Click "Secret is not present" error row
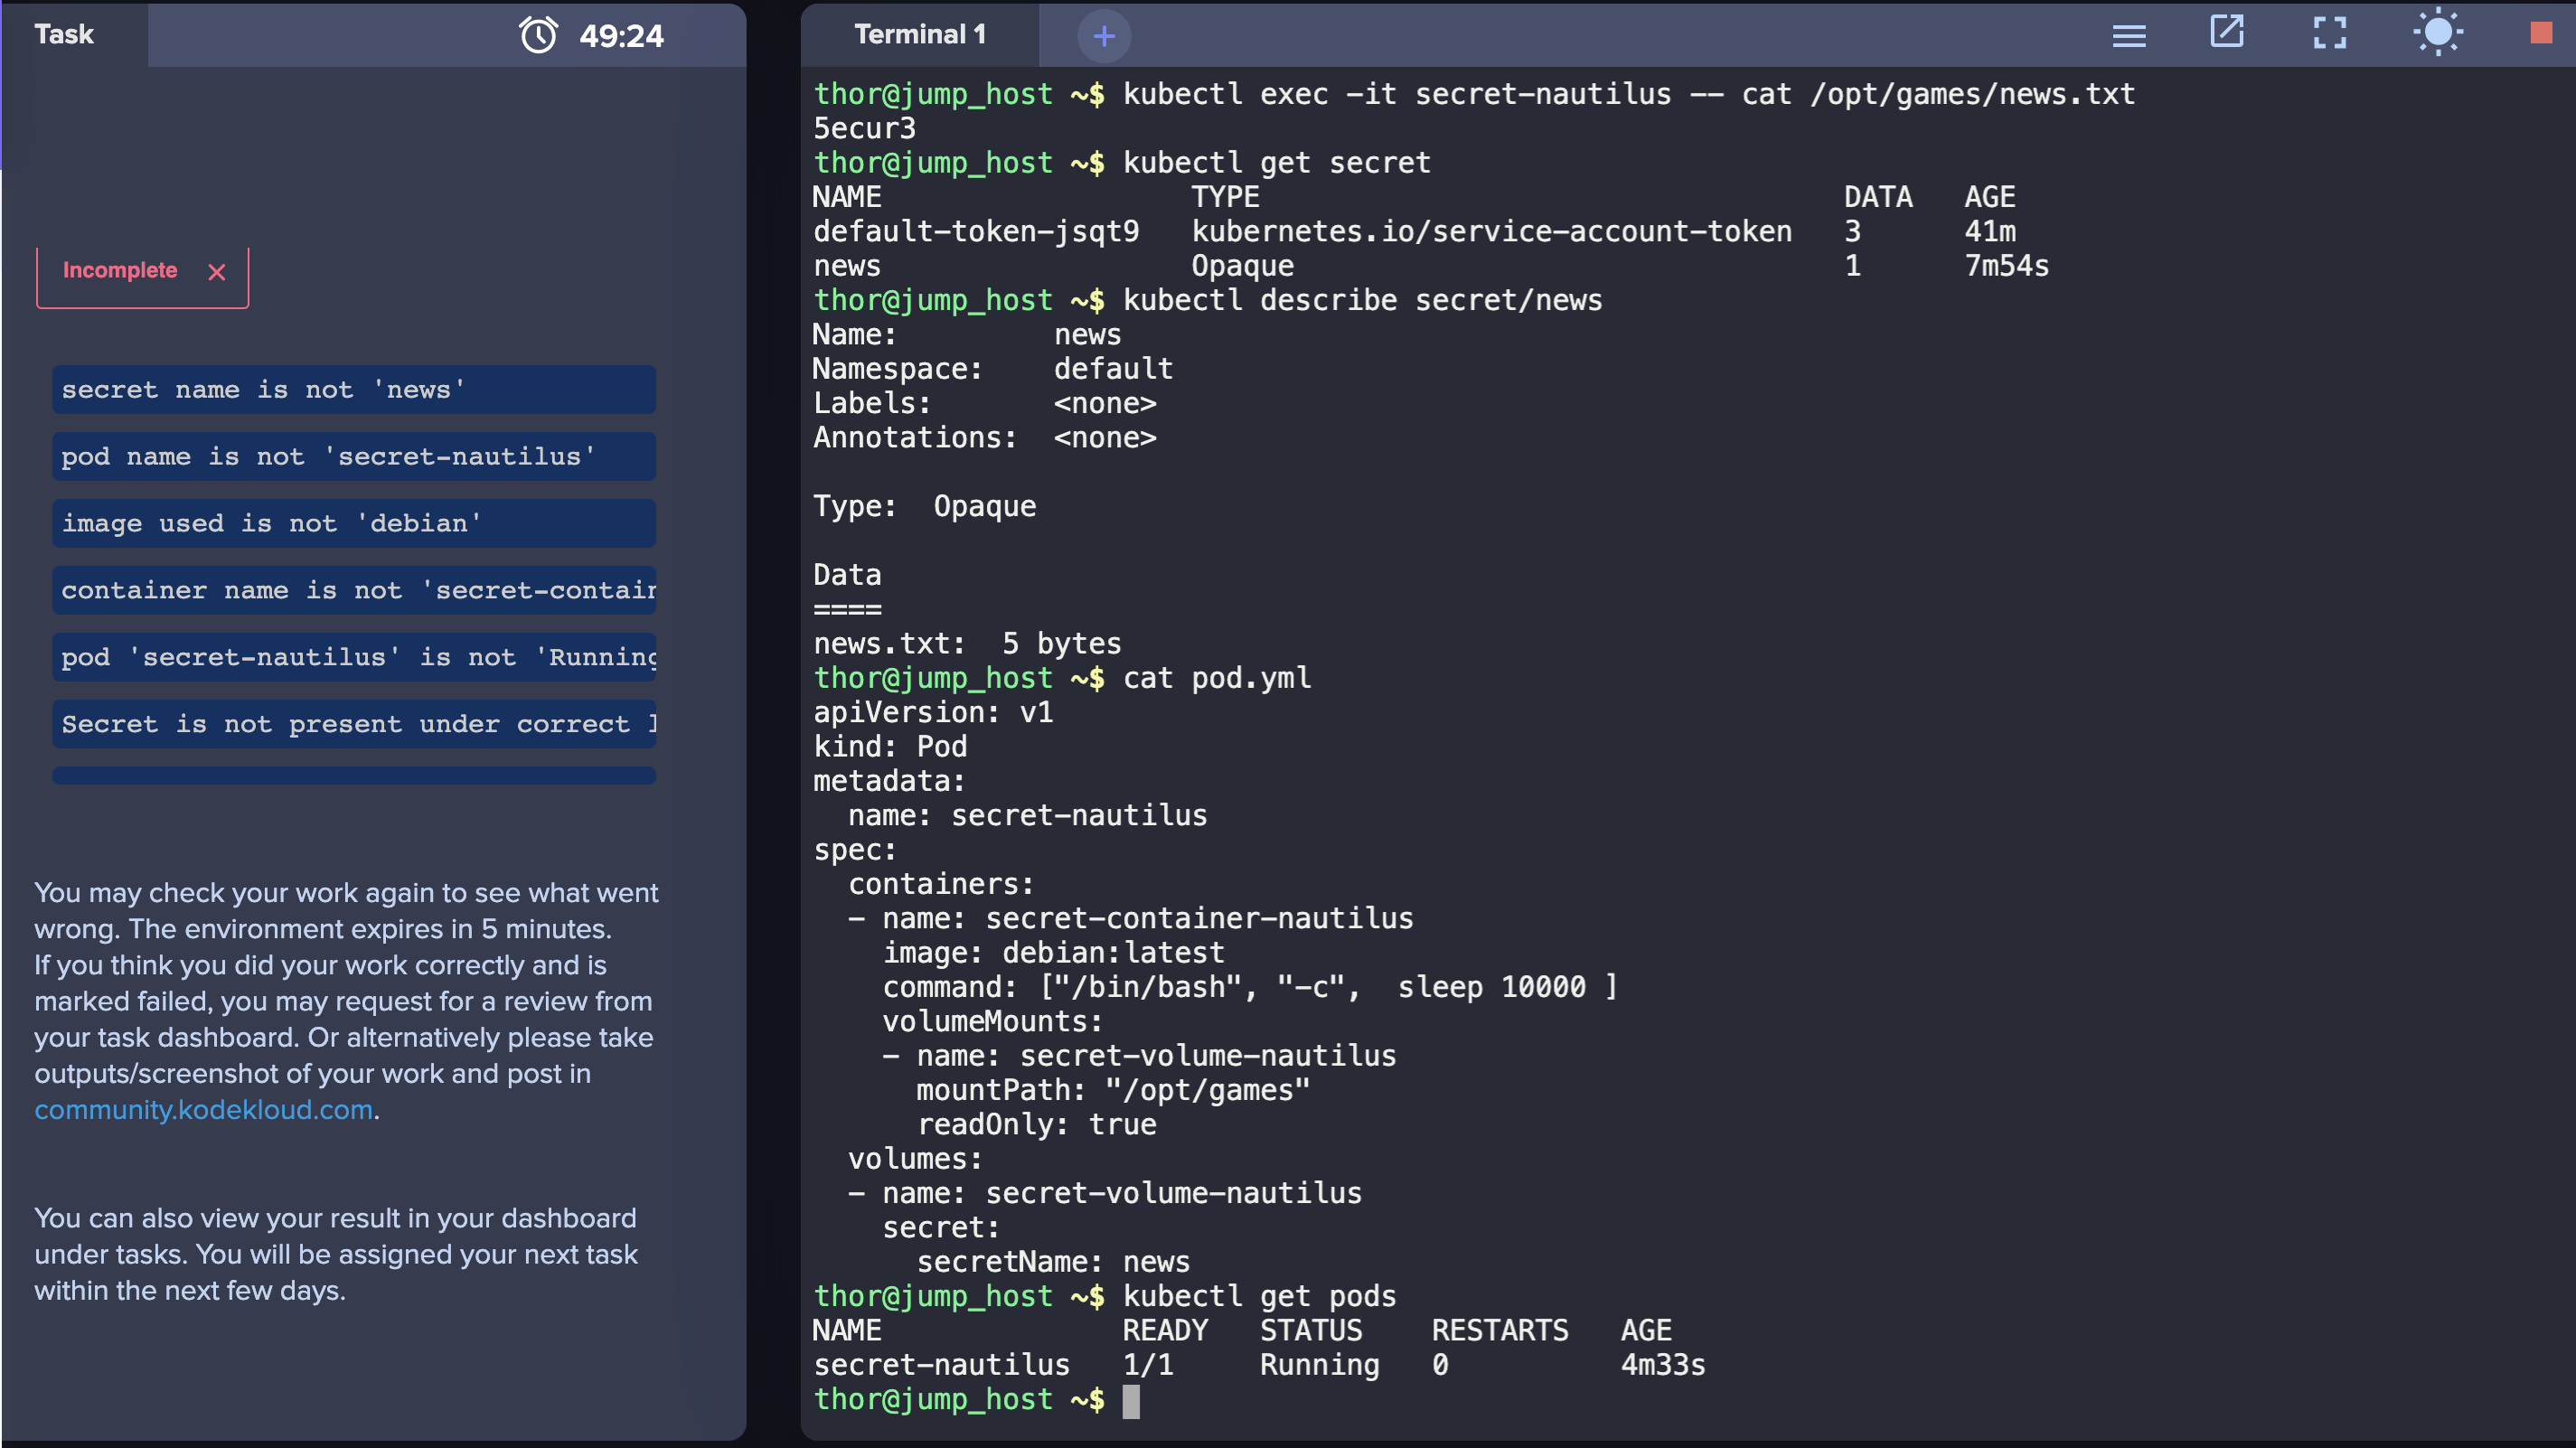Viewport: 2576px width, 1448px height. pos(354,725)
